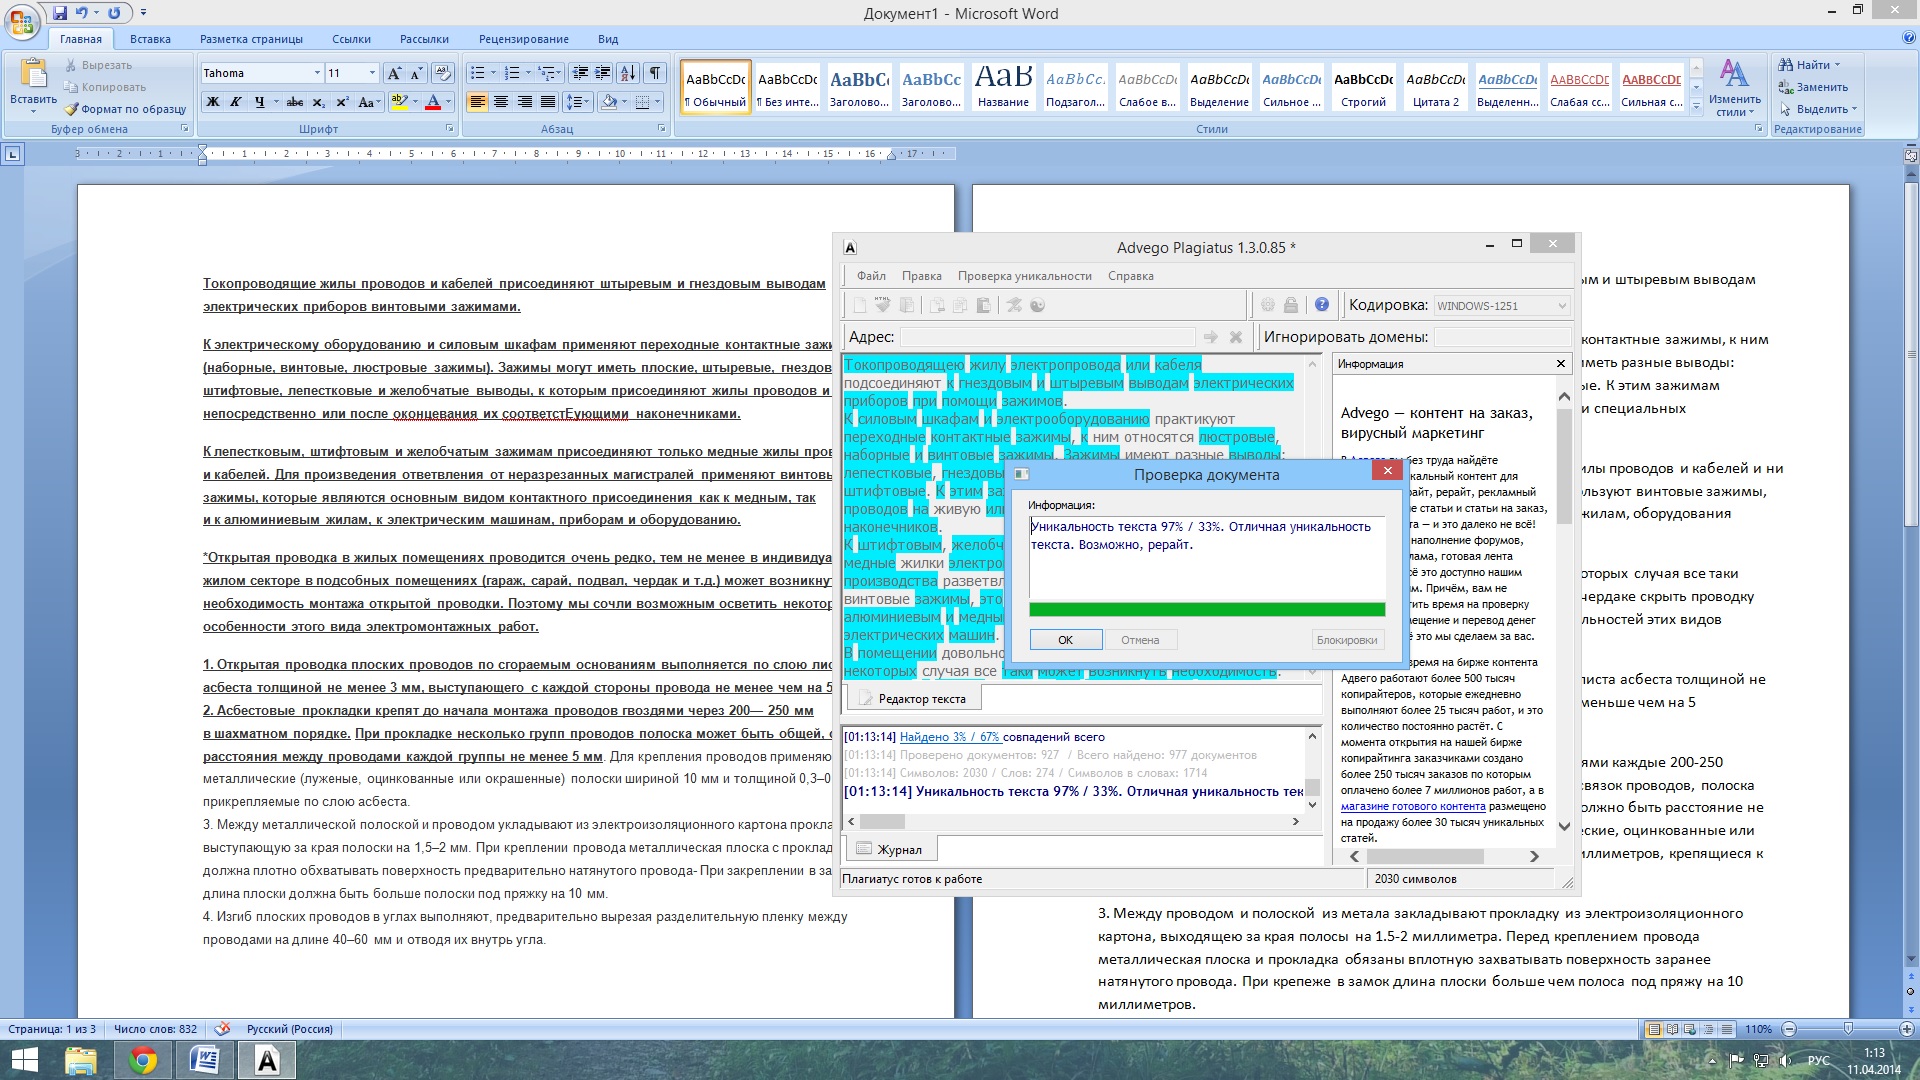Open the Проверка уникальности menu
This screenshot has width=1920, height=1080.
click(1024, 276)
